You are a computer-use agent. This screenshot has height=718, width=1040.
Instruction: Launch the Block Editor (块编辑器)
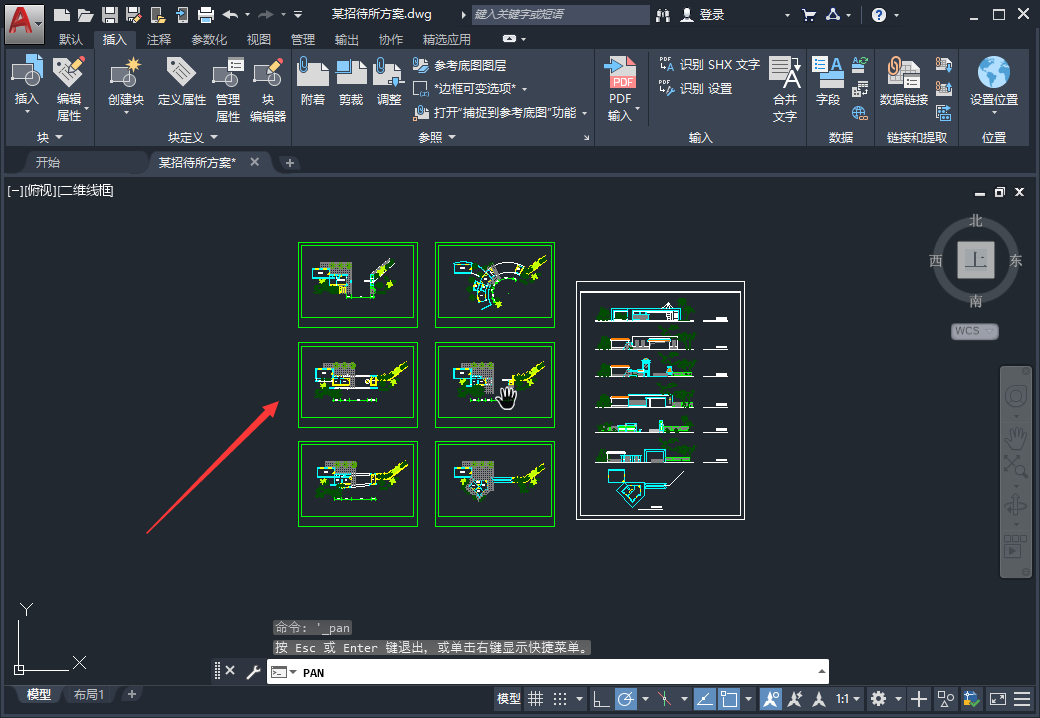pos(268,90)
